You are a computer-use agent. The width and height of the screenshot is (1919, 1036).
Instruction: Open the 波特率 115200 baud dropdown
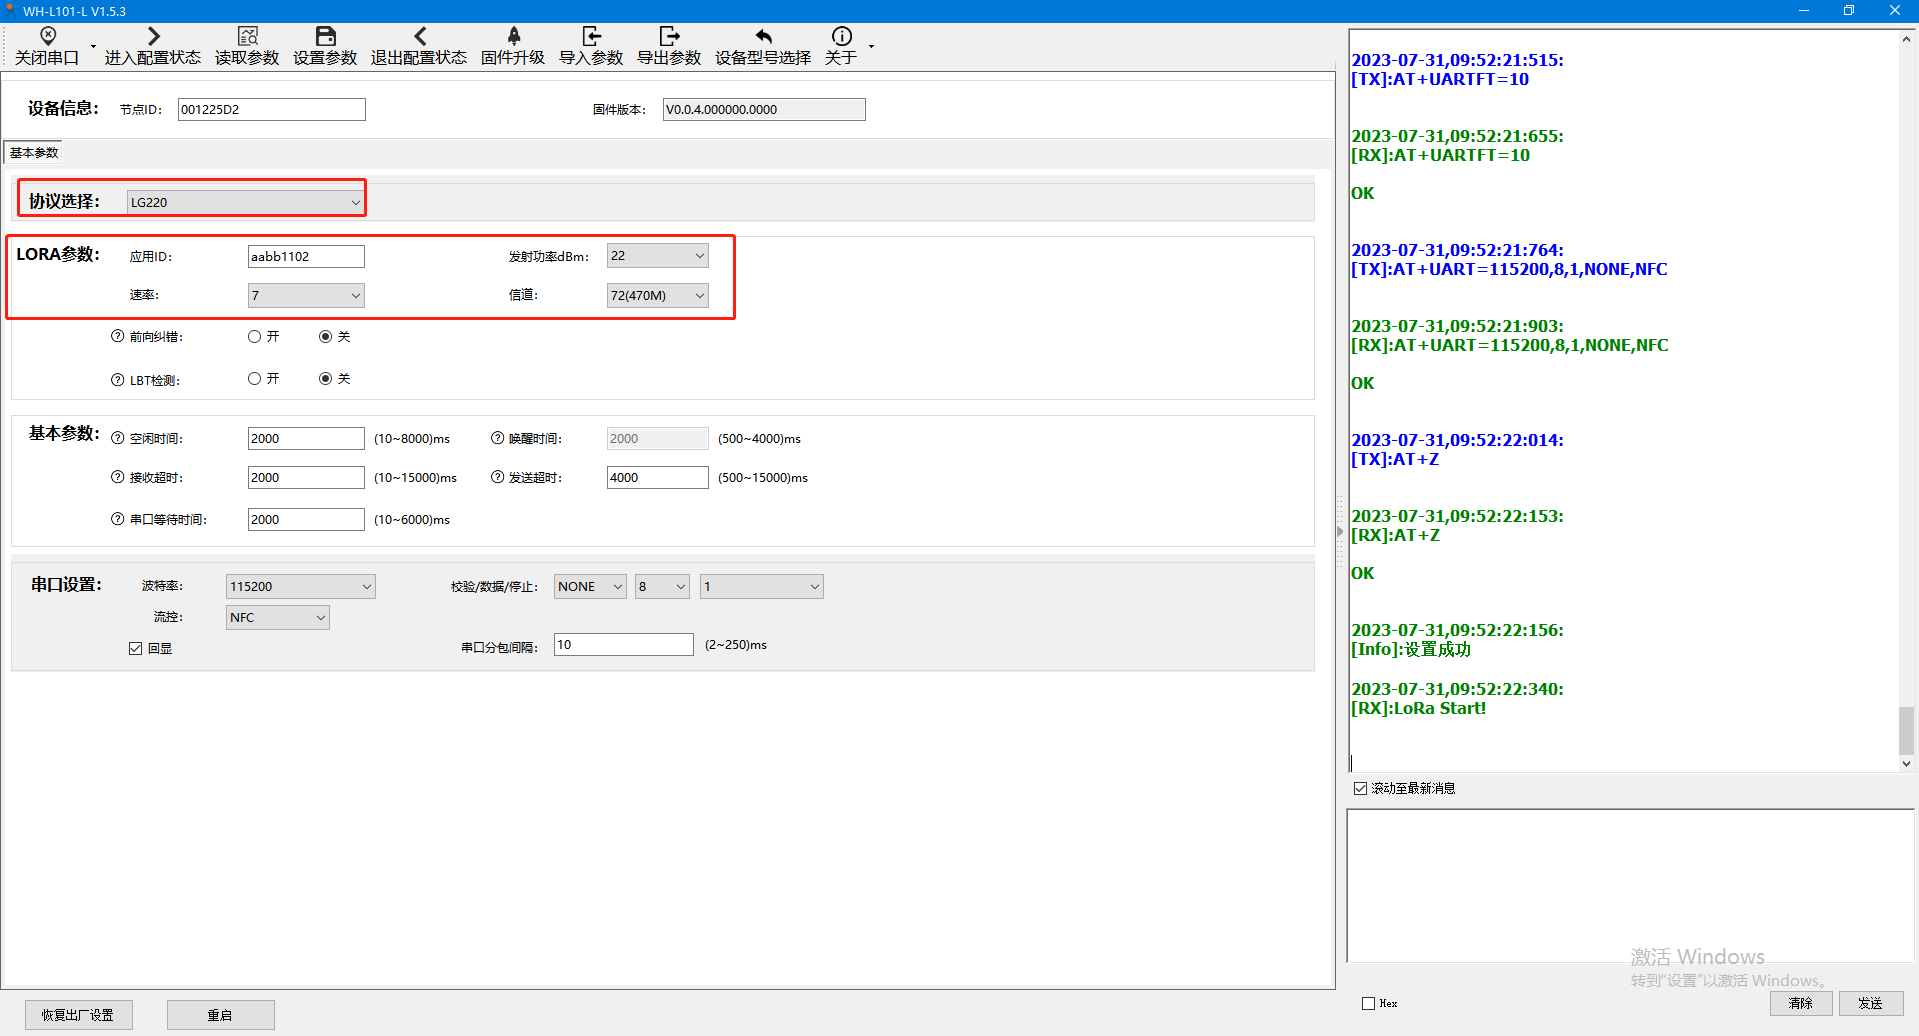(x=300, y=587)
